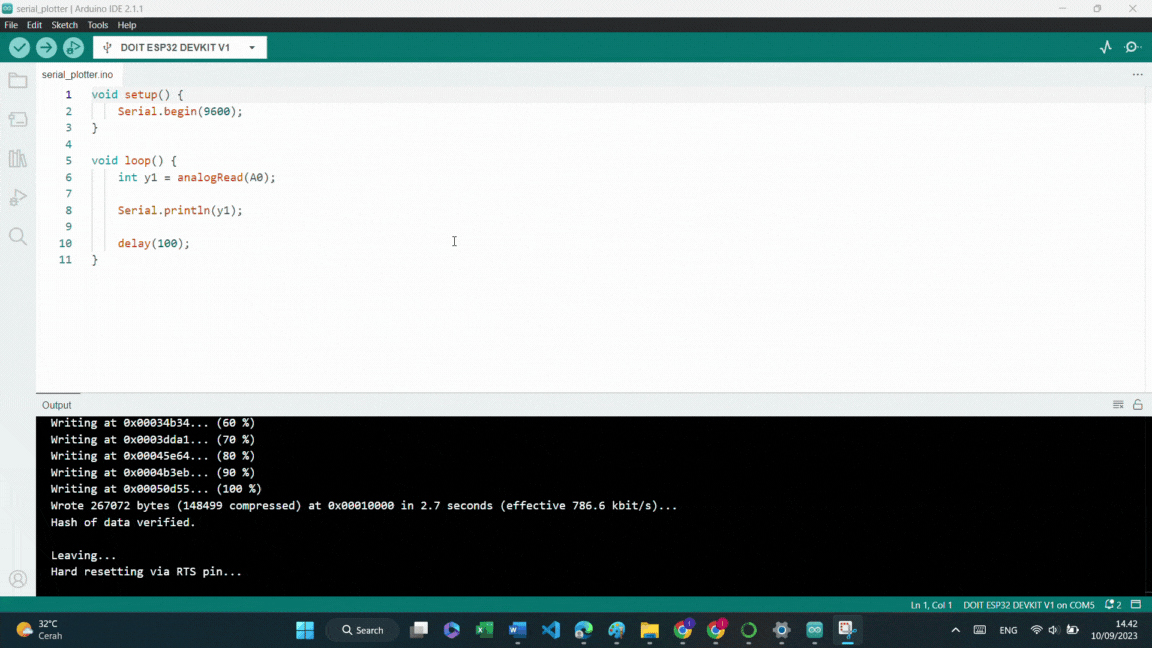Open the Search sidebar icon
1152x648 pixels.
[18, 237]
